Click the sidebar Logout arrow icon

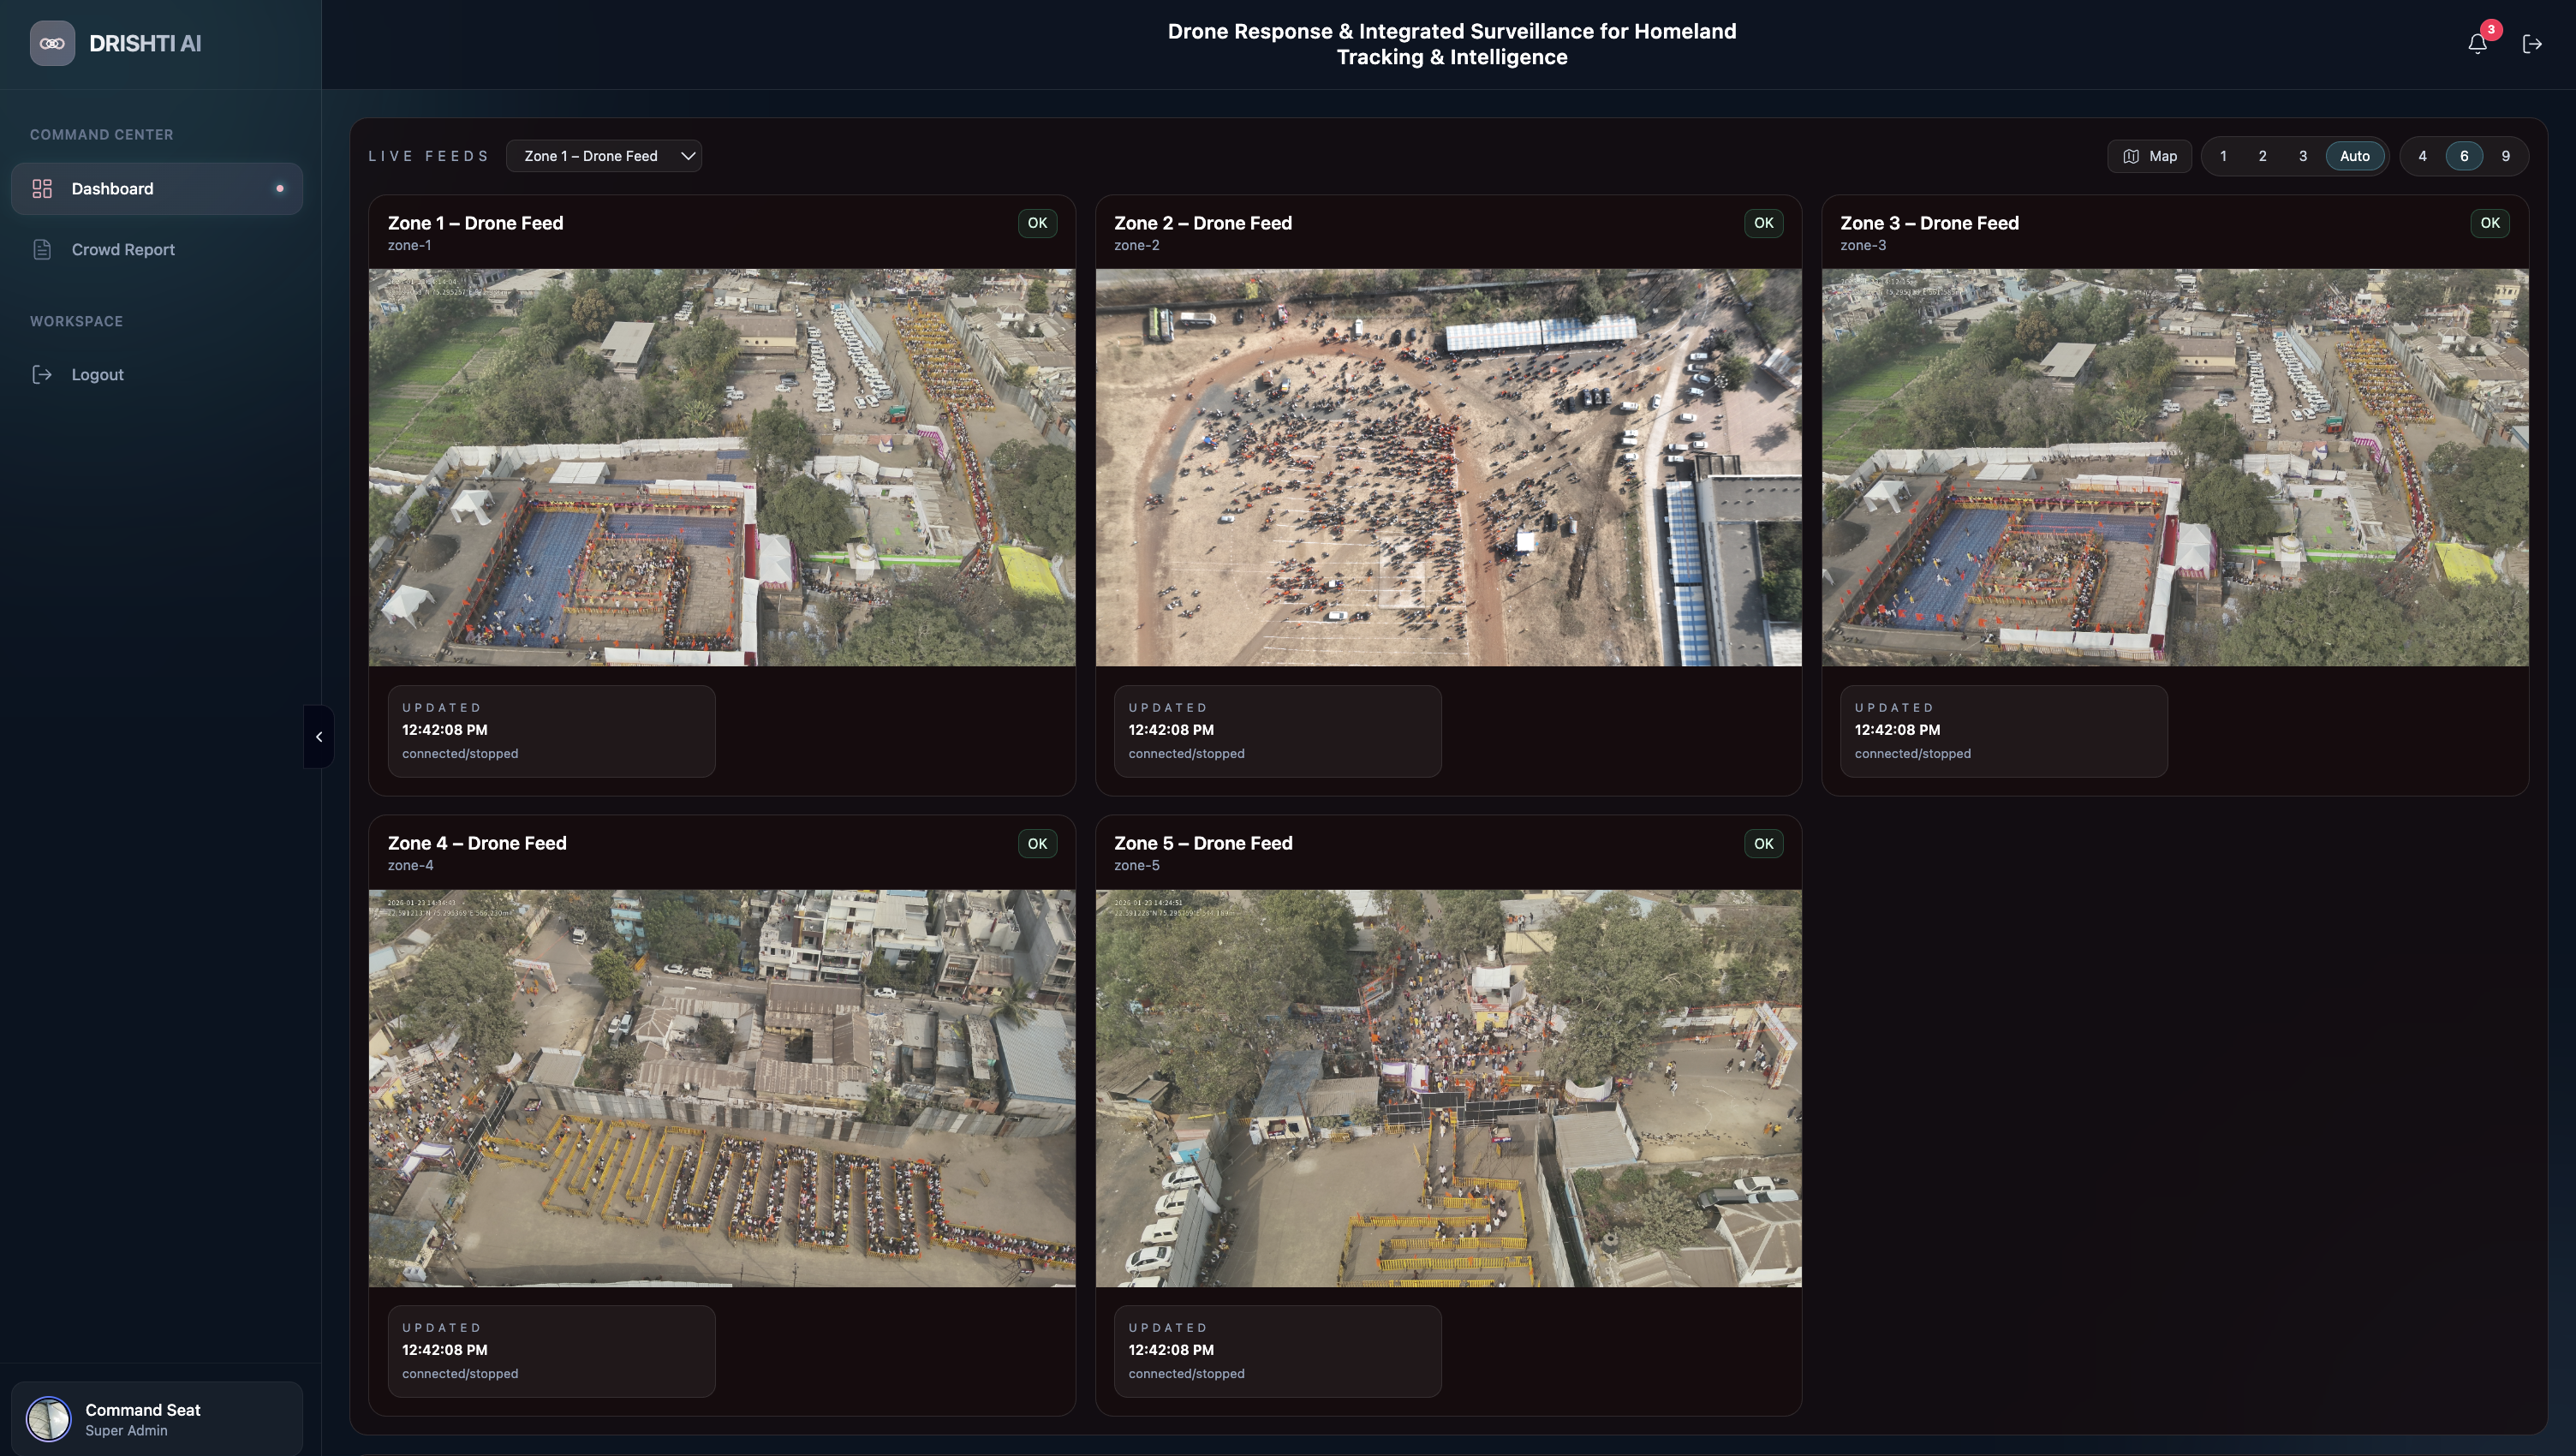(42, 375)
